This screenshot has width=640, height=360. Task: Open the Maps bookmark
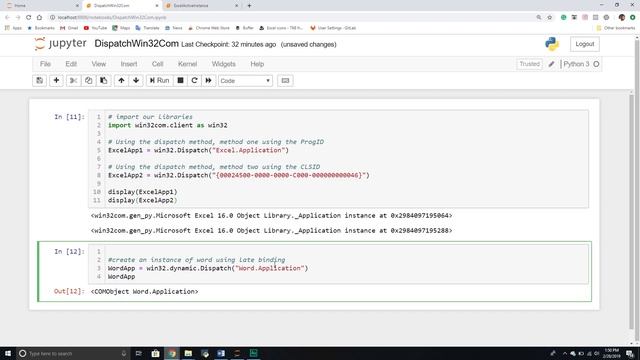click(x=121, y=28)
